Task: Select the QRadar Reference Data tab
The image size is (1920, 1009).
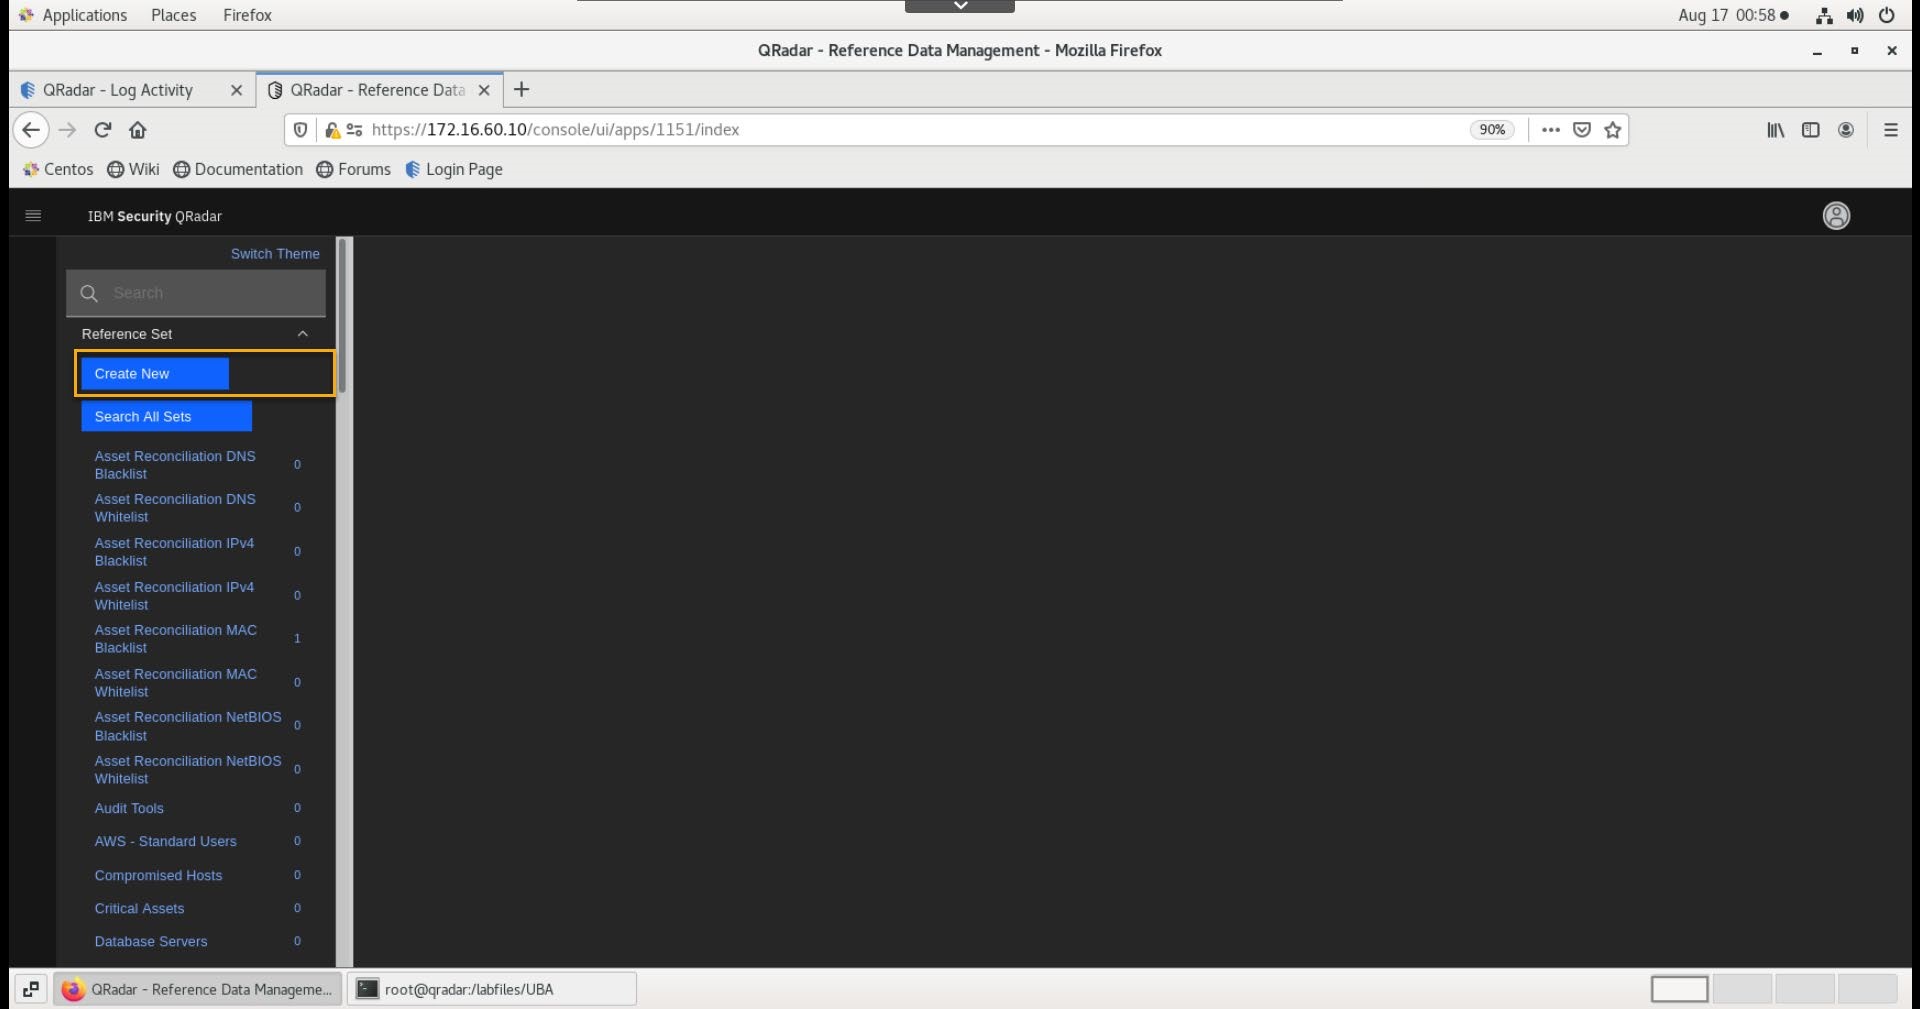Action: [x=378, y=90]
